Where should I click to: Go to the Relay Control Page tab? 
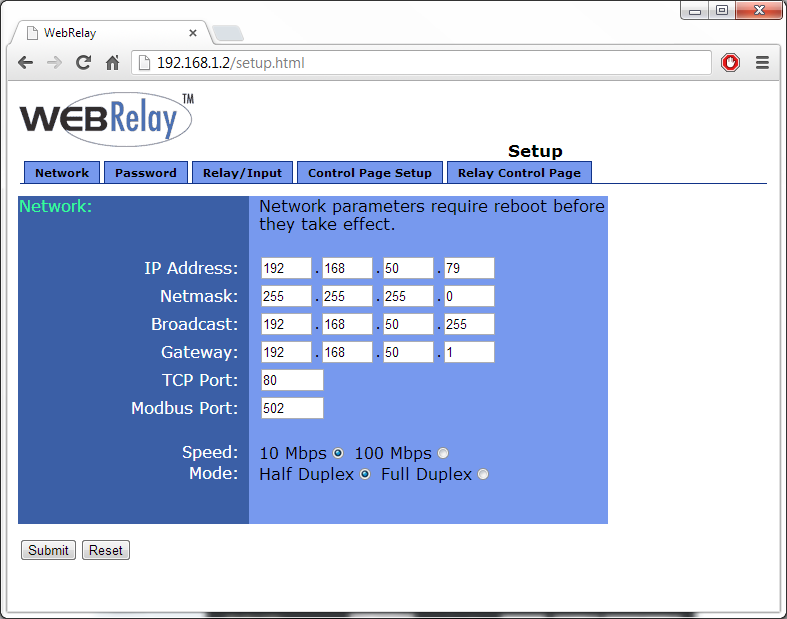[519, 173]
